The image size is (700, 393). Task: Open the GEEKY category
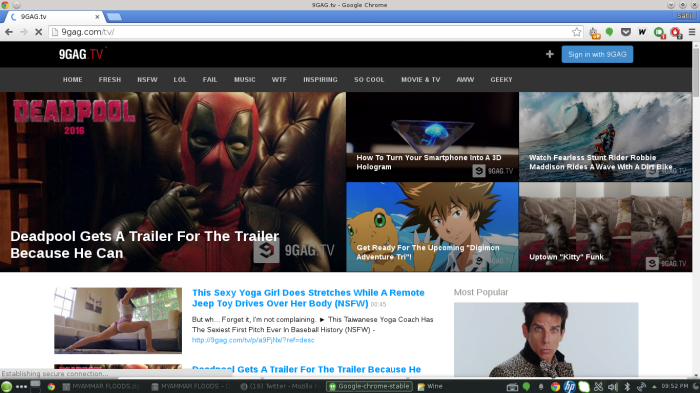pyautogui.click(x=501, y=79)
